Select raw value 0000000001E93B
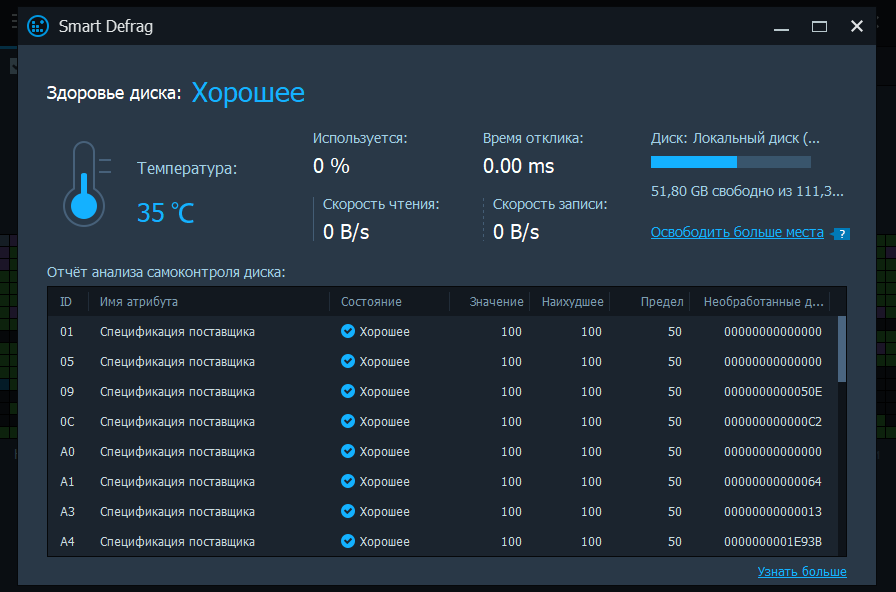The image size is (896, 592). click(773, 541)
